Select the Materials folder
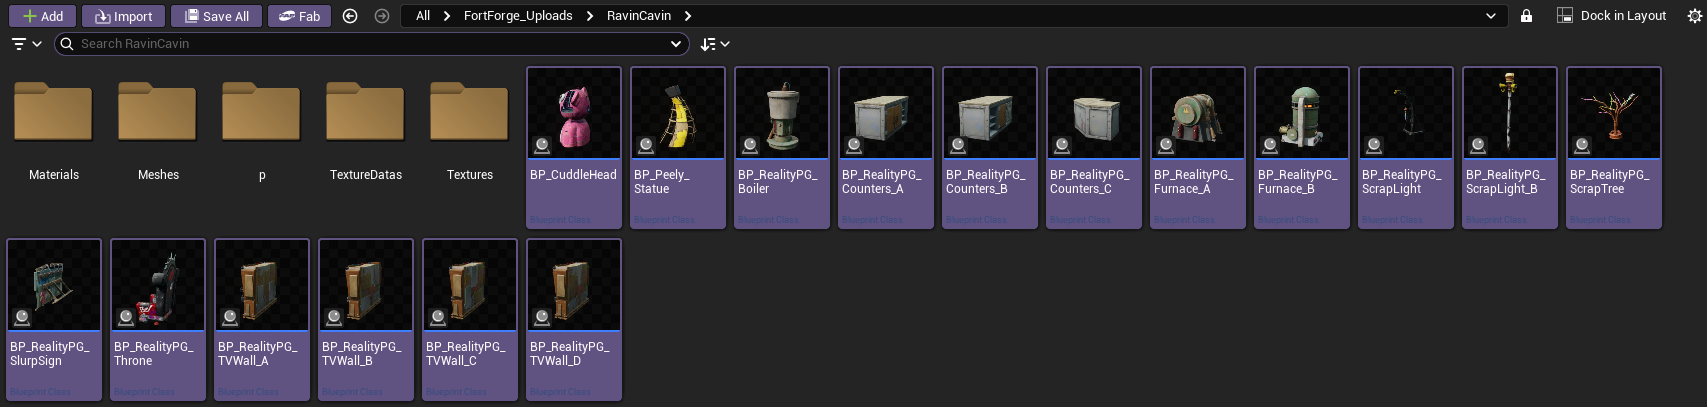Viewport: 1707px width, 407px height. click(x=54, y=128)
